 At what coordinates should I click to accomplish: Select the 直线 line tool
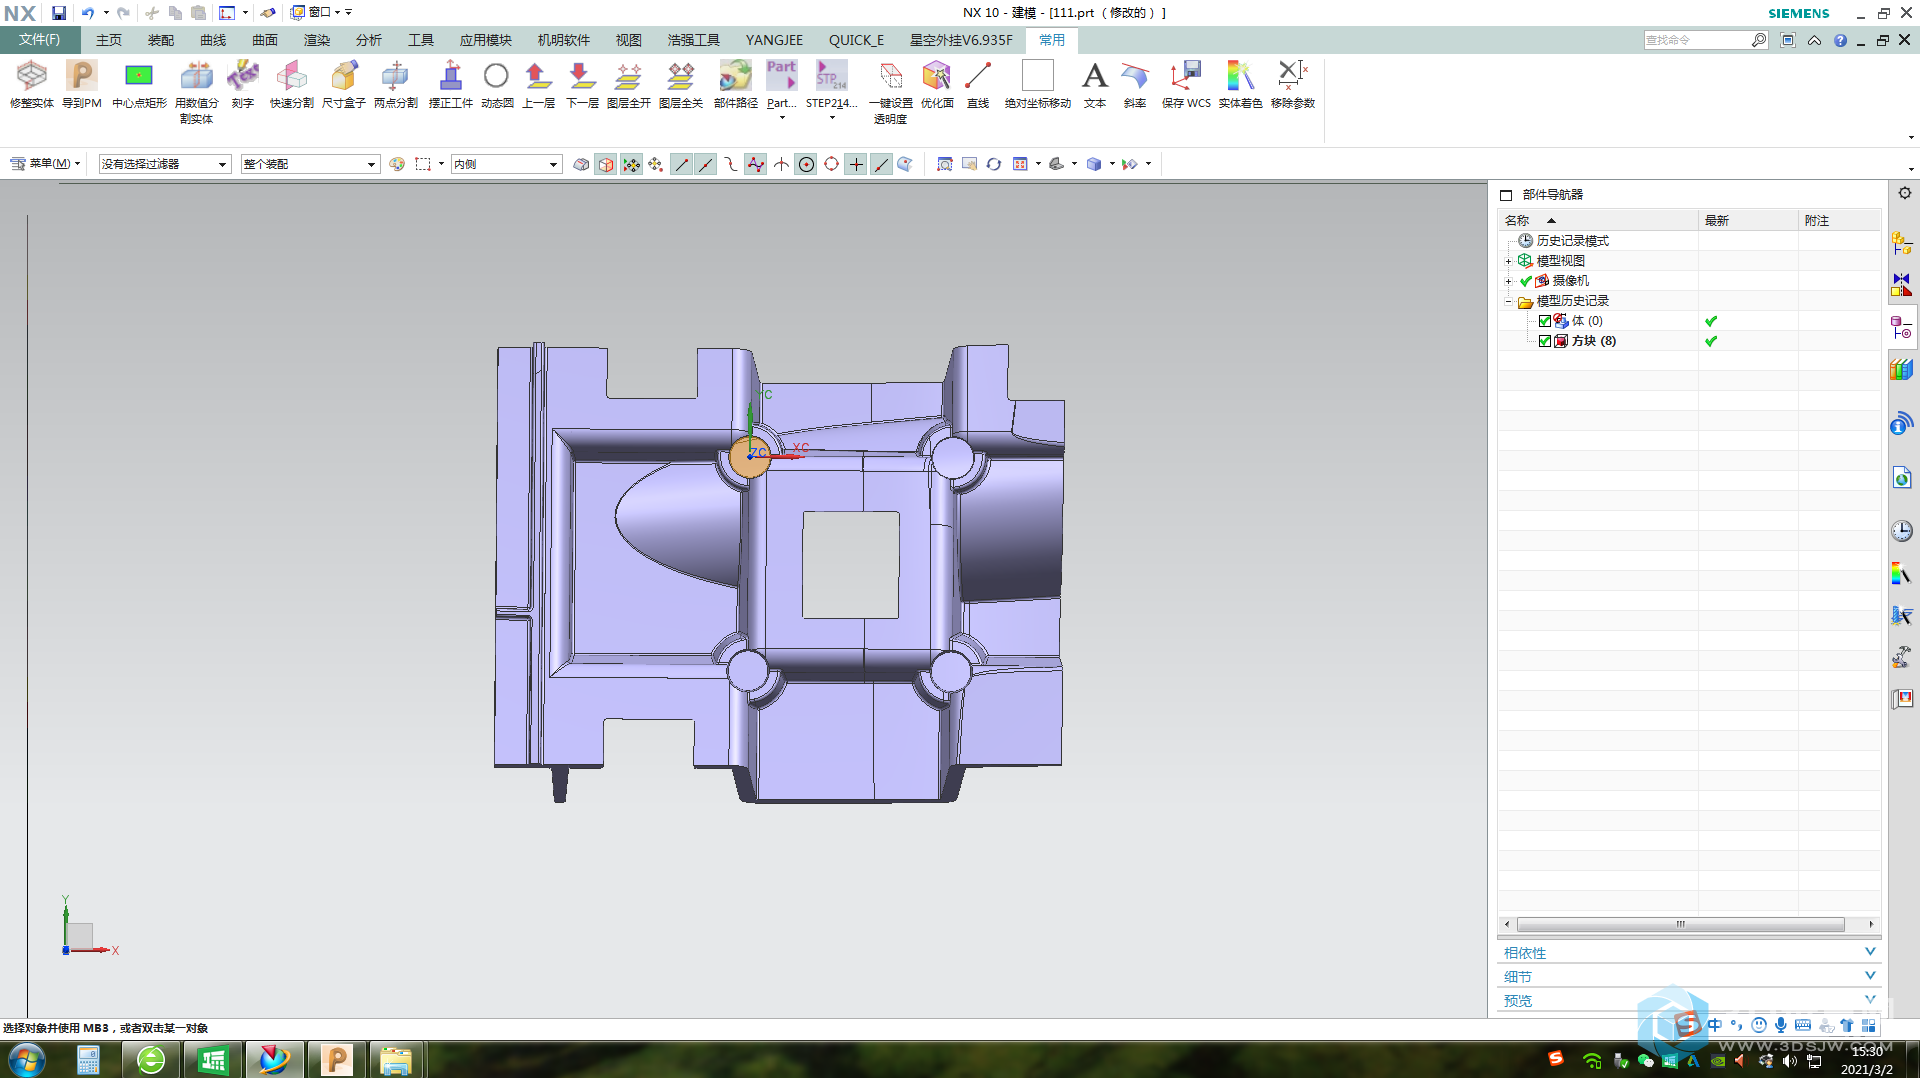(978, 76)
